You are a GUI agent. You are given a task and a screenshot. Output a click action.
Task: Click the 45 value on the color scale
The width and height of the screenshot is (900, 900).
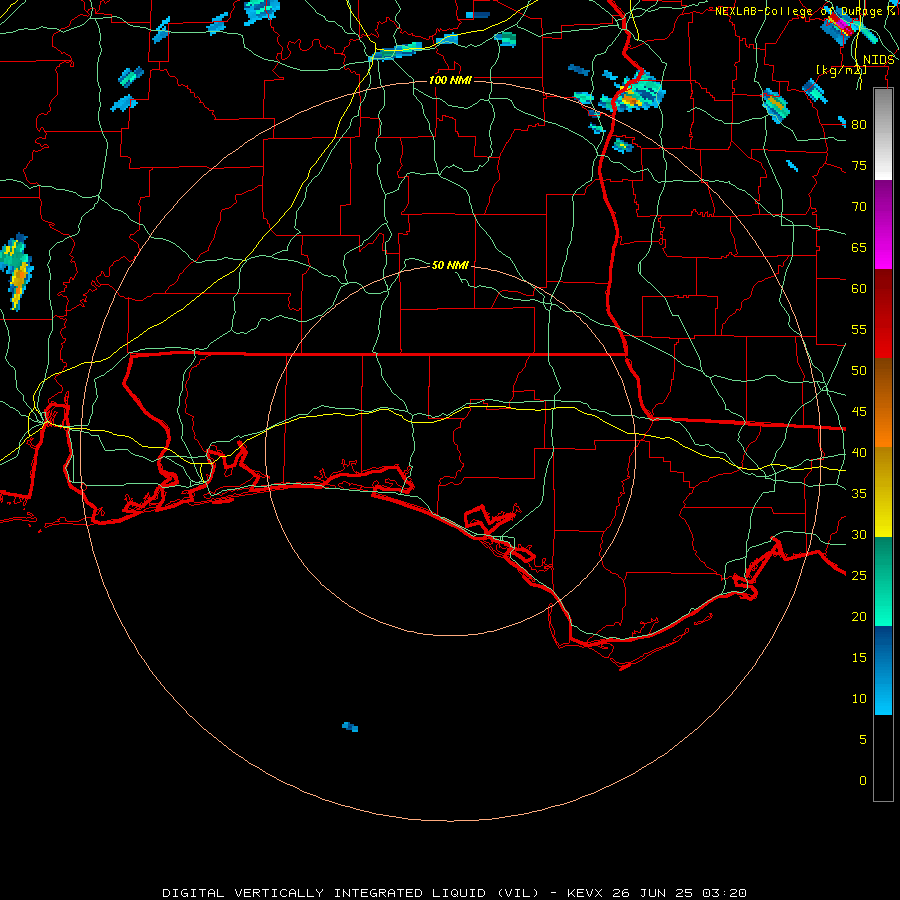(859, 412)
